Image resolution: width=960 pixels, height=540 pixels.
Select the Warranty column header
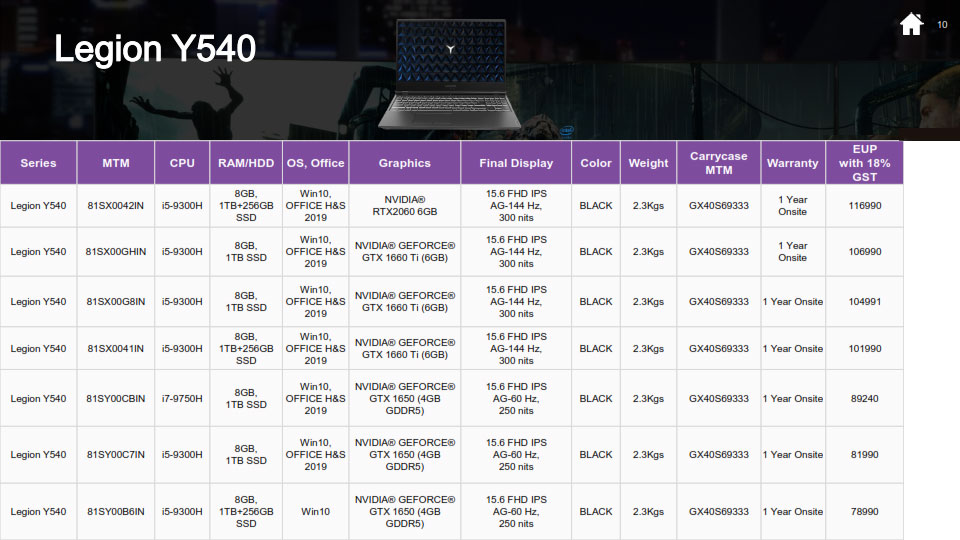point(792,163)
